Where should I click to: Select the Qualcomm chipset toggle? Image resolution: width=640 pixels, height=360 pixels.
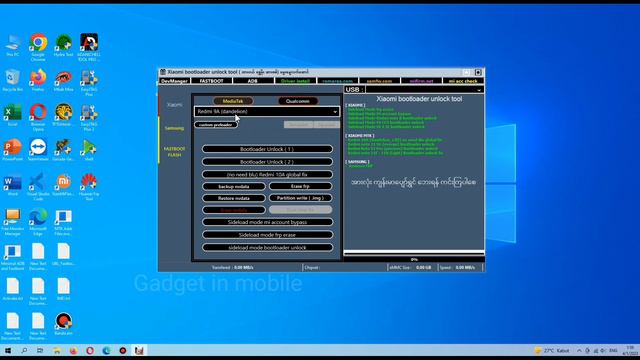coord(298,101)
